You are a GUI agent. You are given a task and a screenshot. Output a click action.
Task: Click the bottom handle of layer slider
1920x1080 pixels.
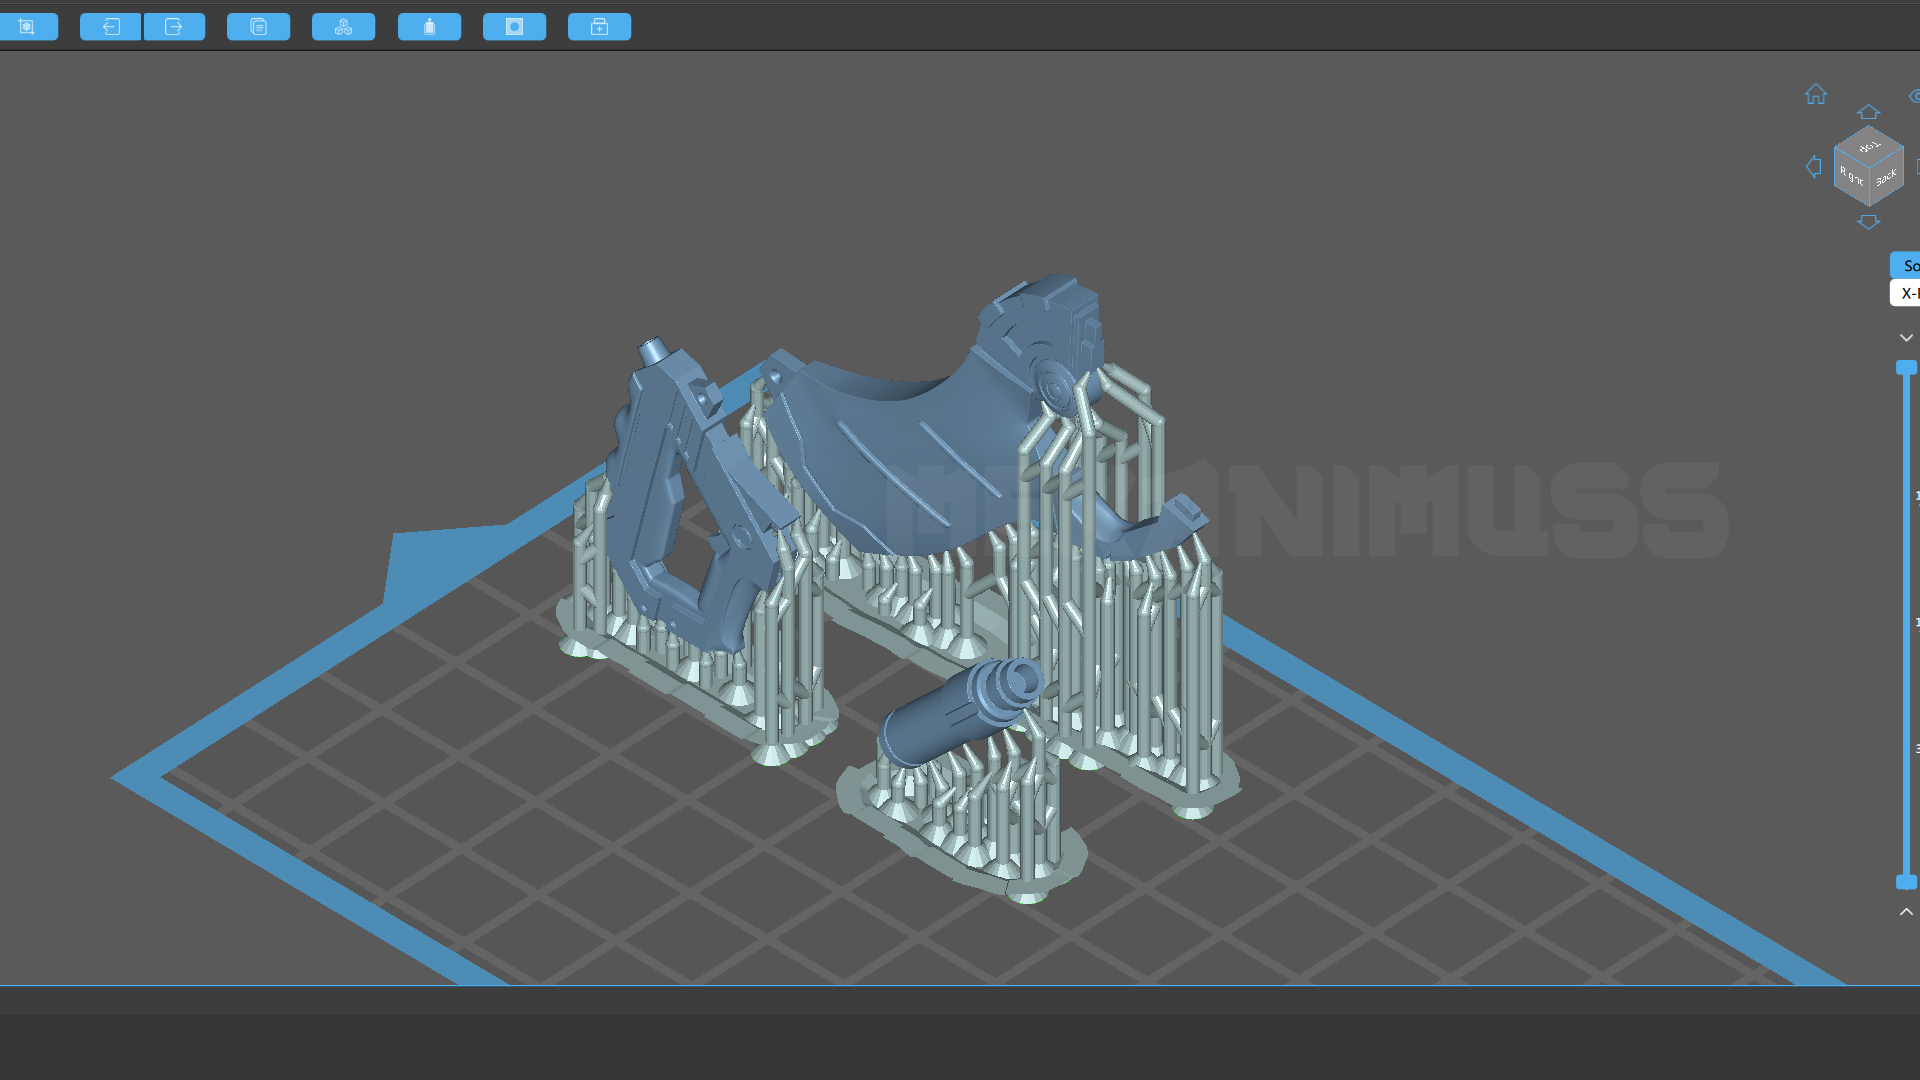(x=1907, y=882)
